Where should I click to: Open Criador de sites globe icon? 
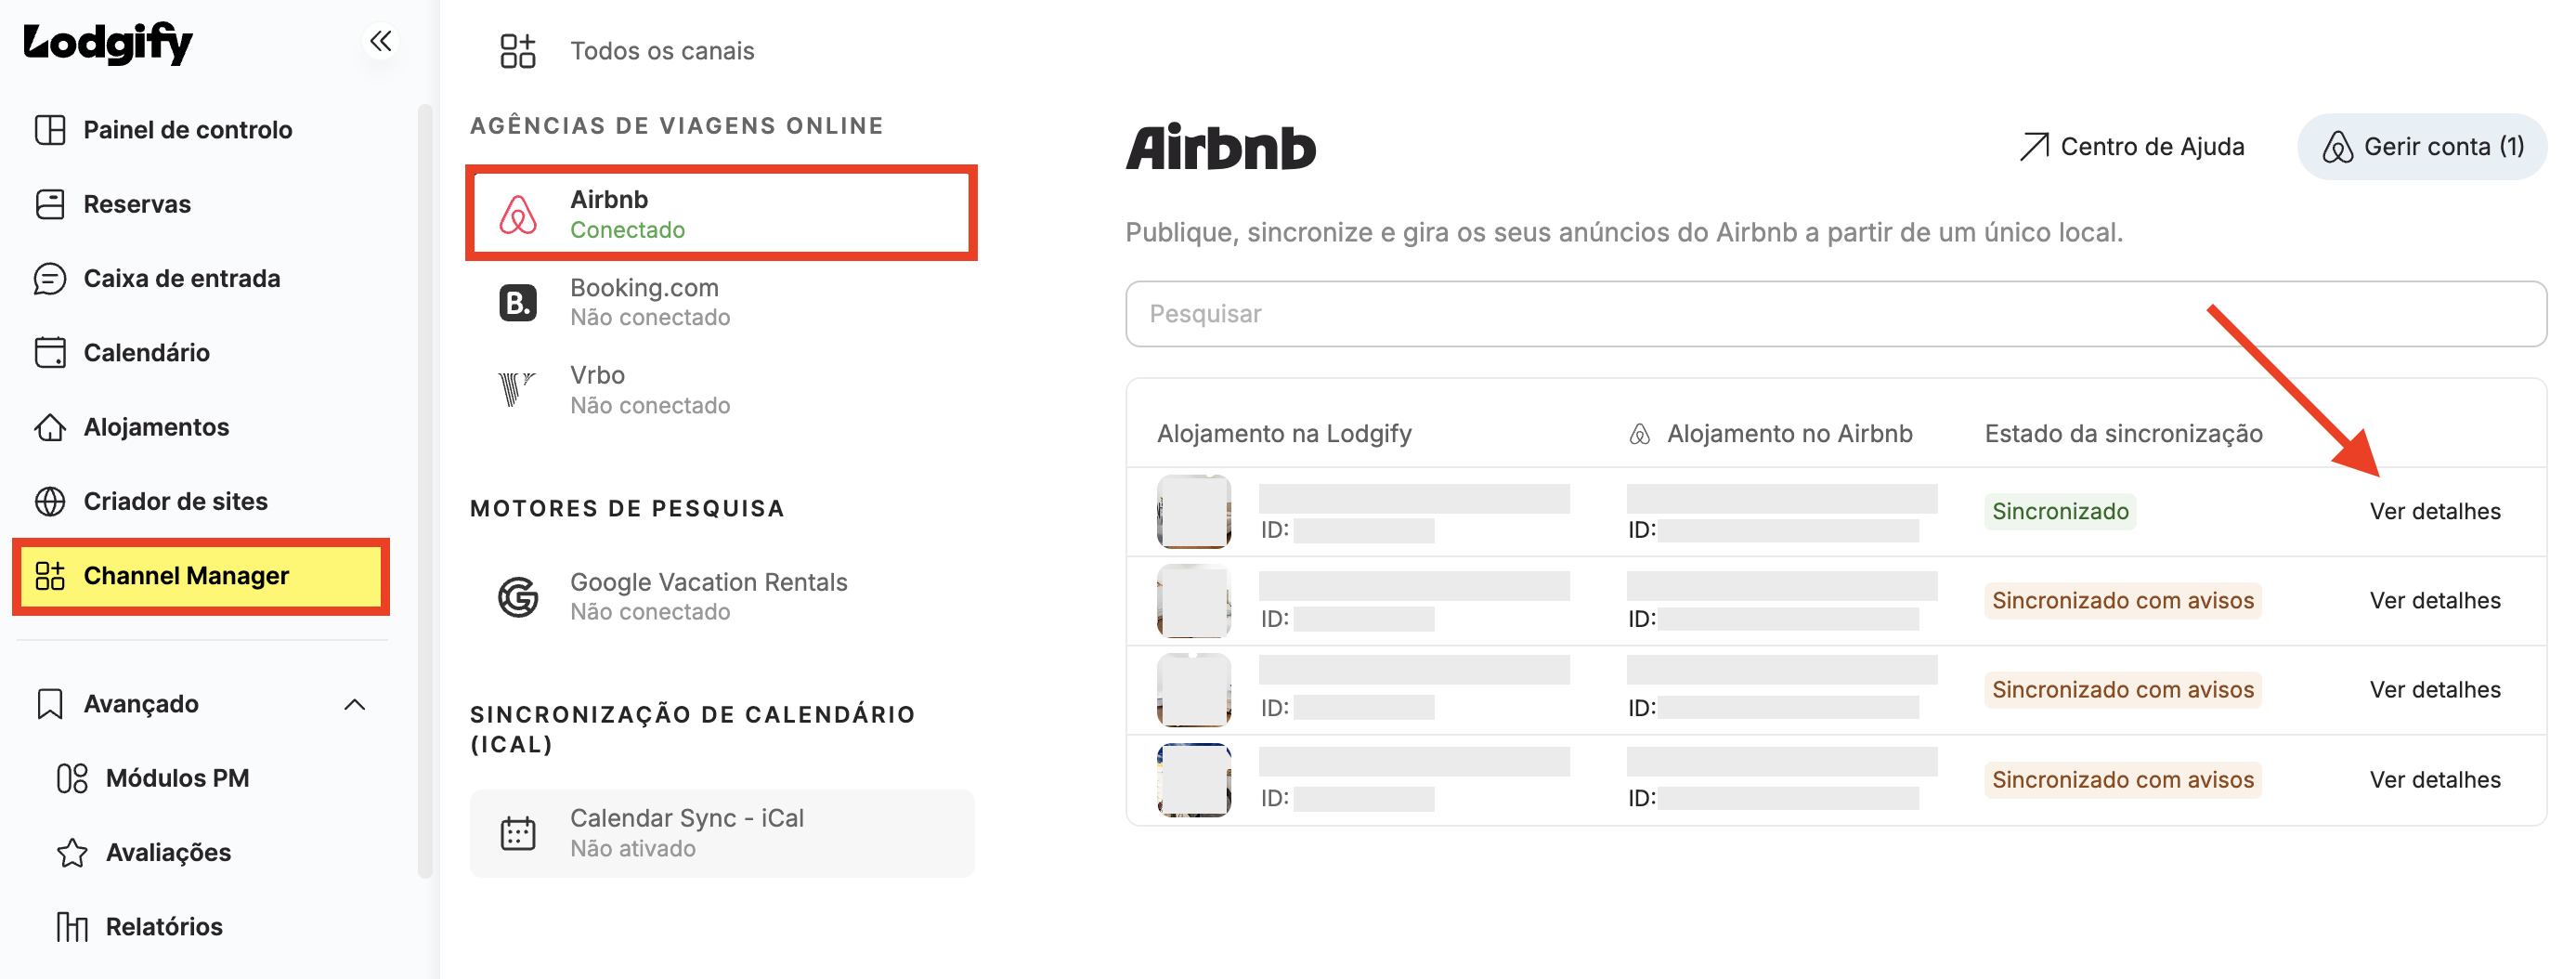[50, 501]
